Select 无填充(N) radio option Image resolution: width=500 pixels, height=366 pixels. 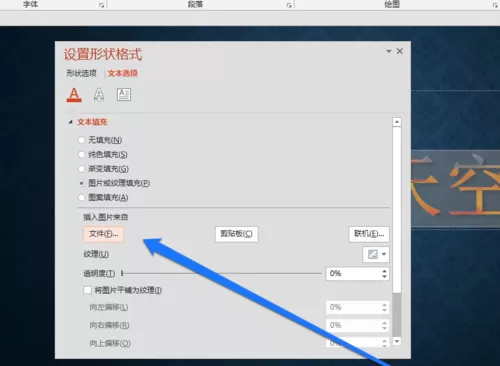(x=81, y=140)
